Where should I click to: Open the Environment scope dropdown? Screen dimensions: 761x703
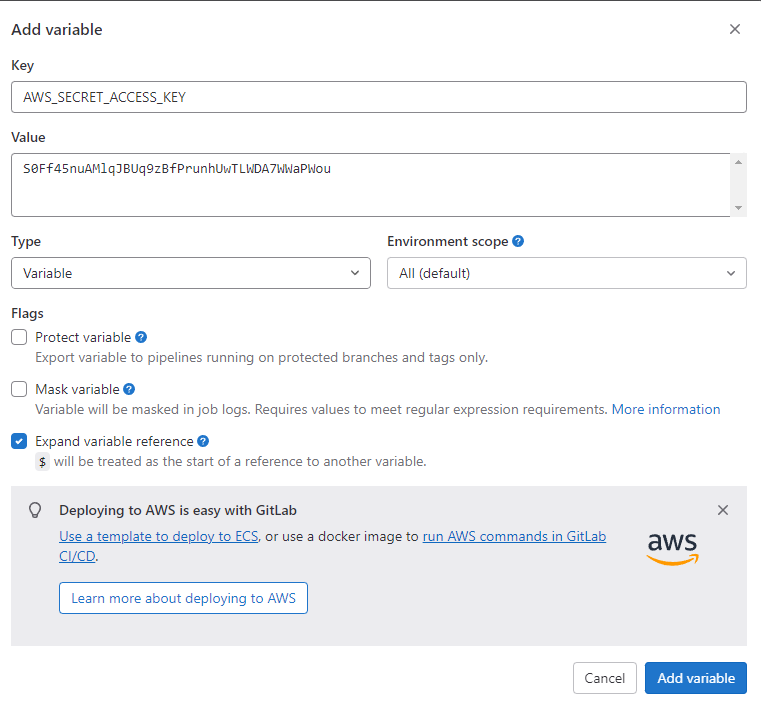tap(566, 273)
